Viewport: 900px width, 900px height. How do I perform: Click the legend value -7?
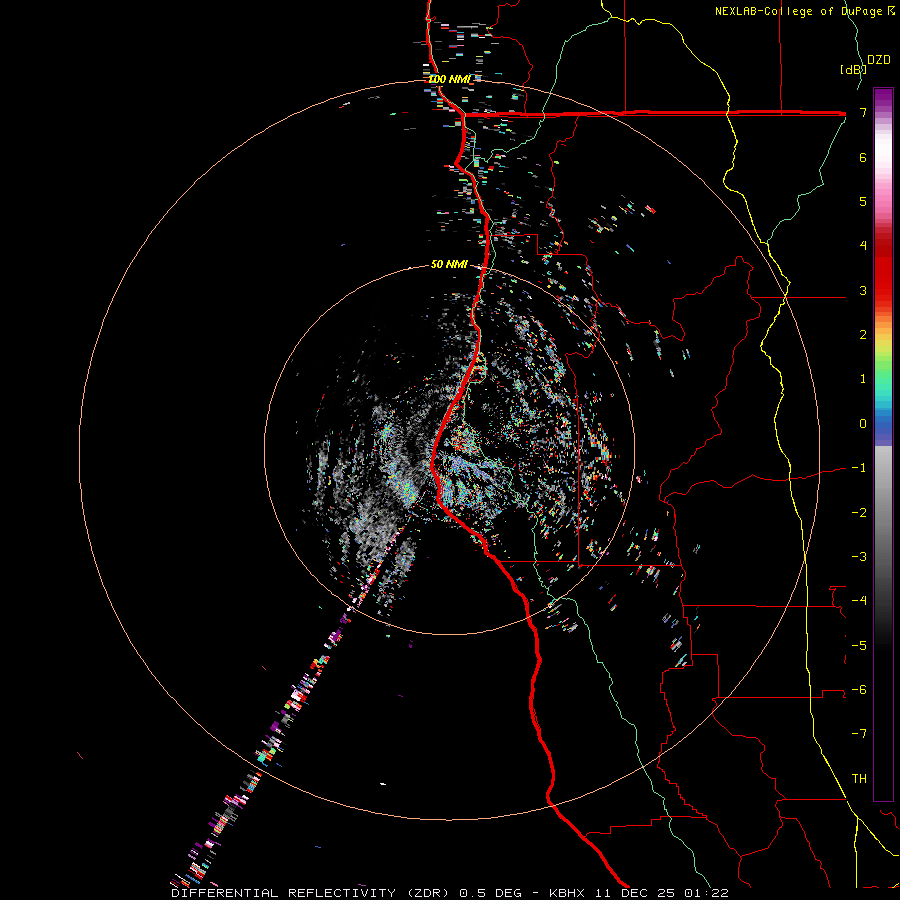[x=859, y=734]
